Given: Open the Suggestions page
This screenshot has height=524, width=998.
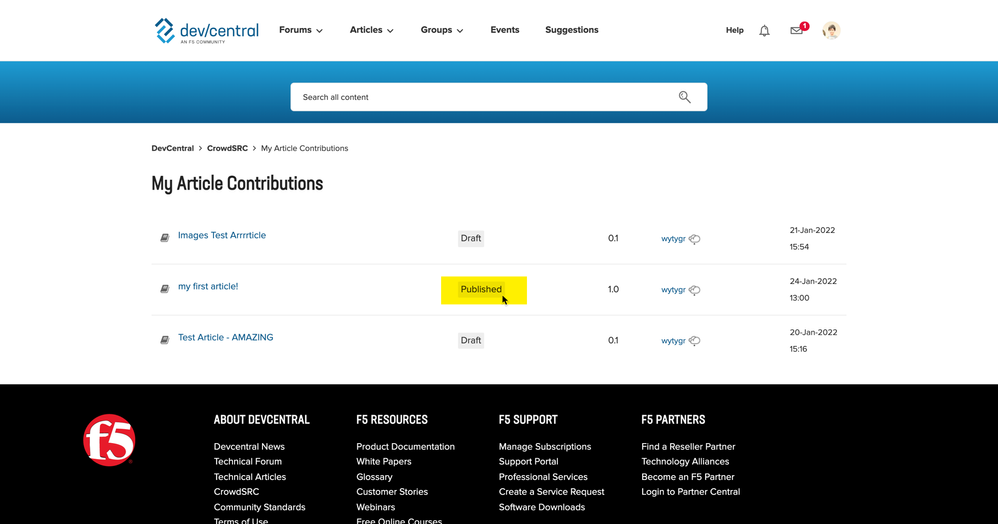Looking at the screenshot, I should (x=572, y=30).
